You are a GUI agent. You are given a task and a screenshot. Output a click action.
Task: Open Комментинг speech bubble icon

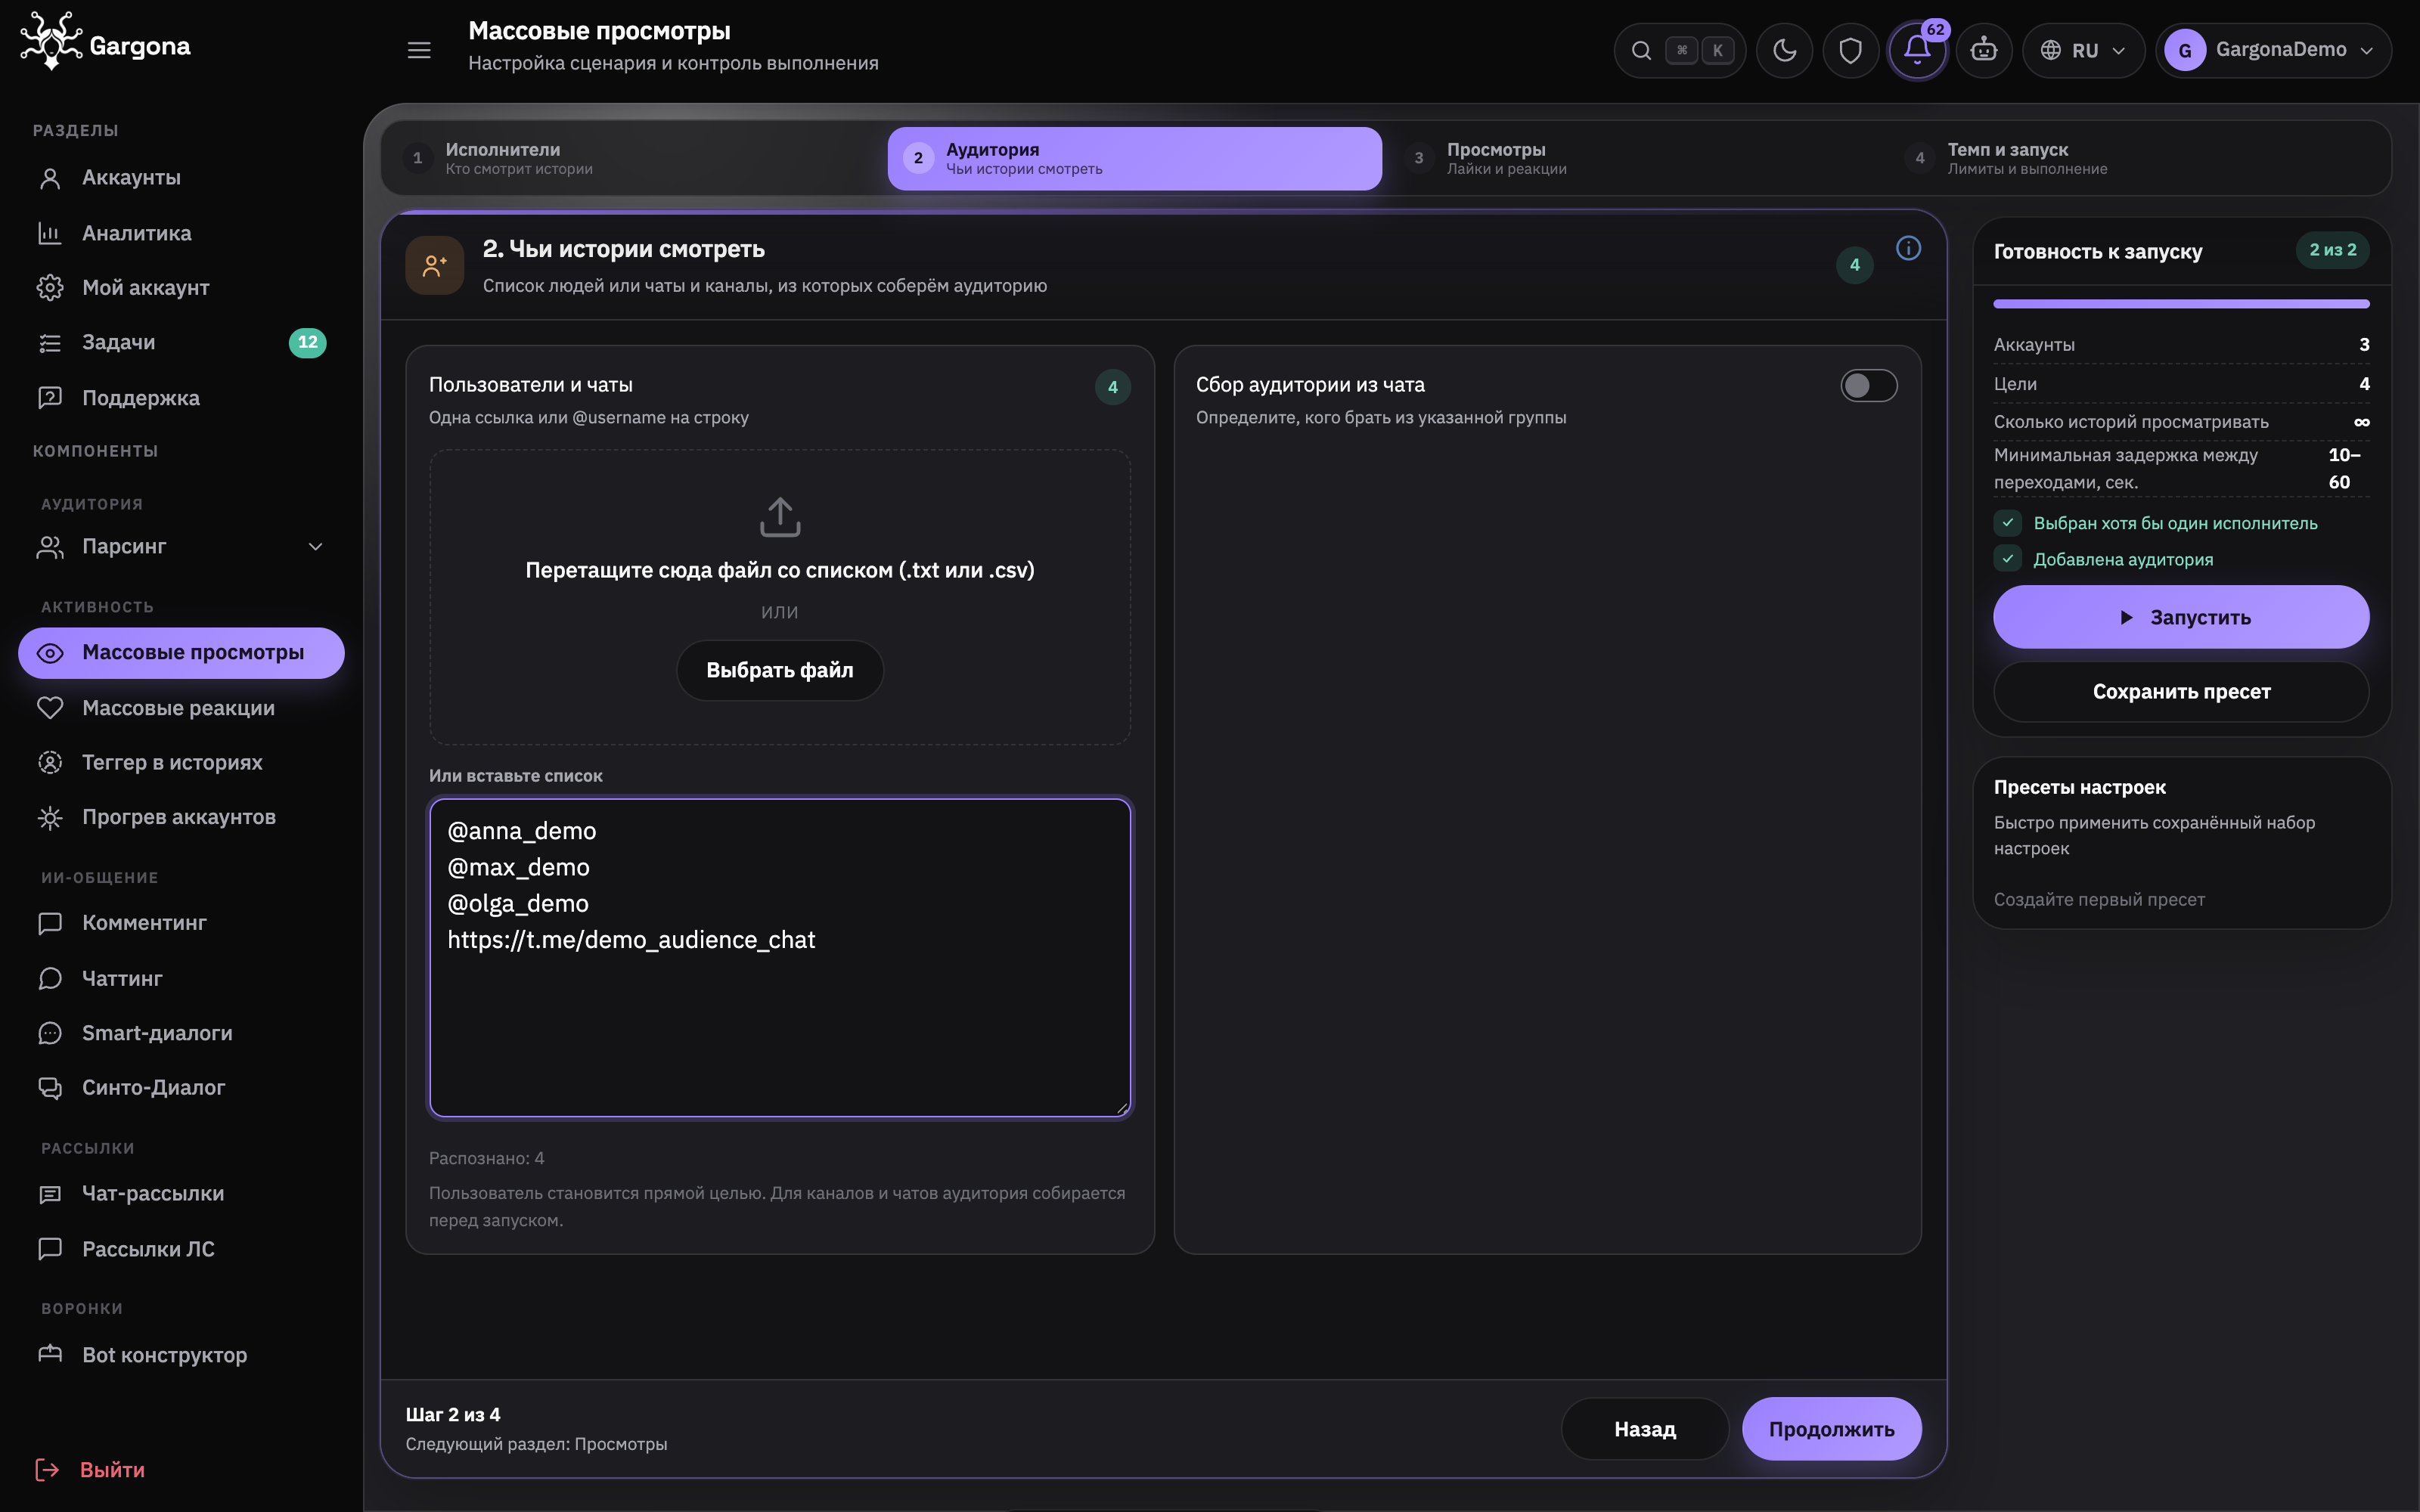tap(50, 923)
